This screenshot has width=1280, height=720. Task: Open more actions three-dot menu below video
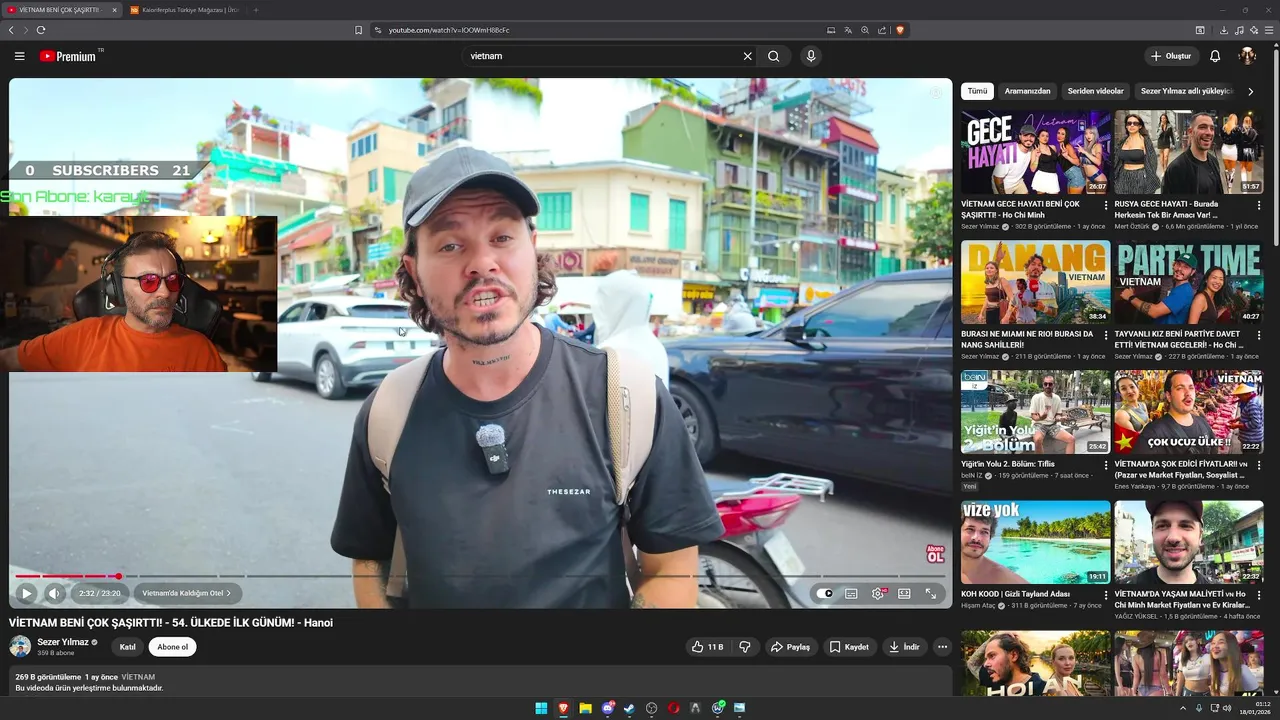tap(942, 647)
